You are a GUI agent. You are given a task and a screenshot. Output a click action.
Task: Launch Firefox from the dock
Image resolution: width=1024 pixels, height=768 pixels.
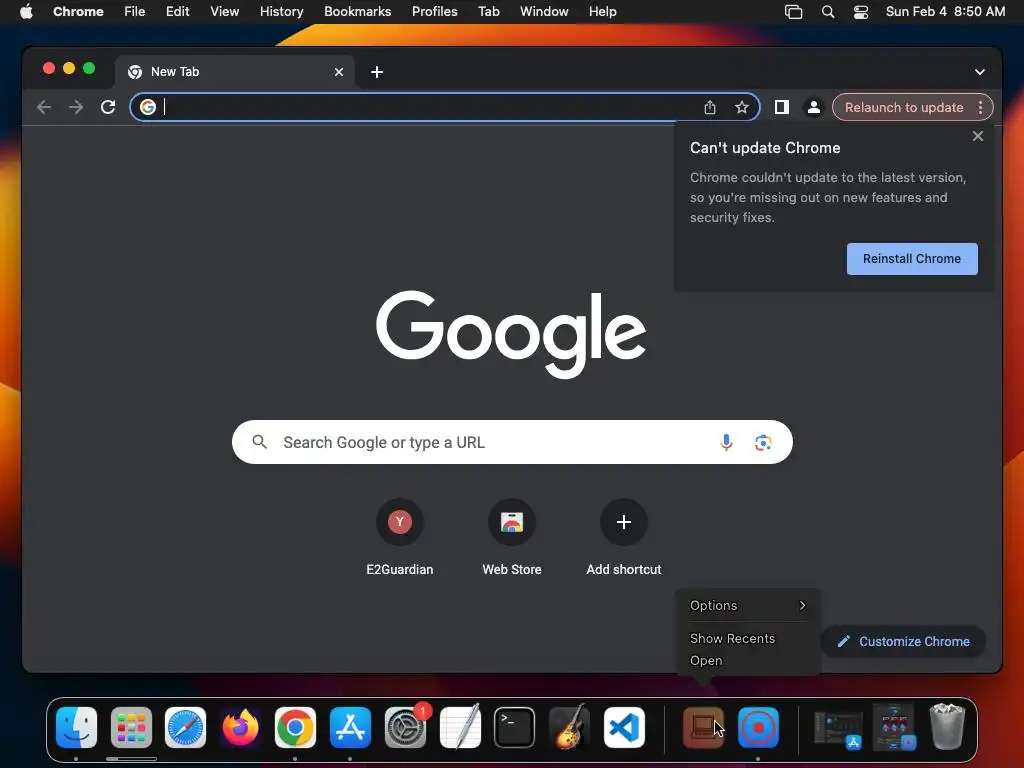point(240,727)
